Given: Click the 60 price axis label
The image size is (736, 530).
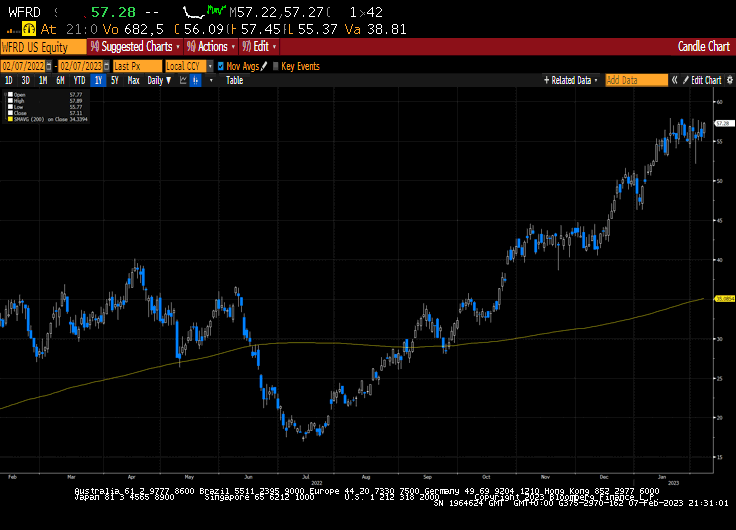Looking at the screenshot, I should coord(720,102).
